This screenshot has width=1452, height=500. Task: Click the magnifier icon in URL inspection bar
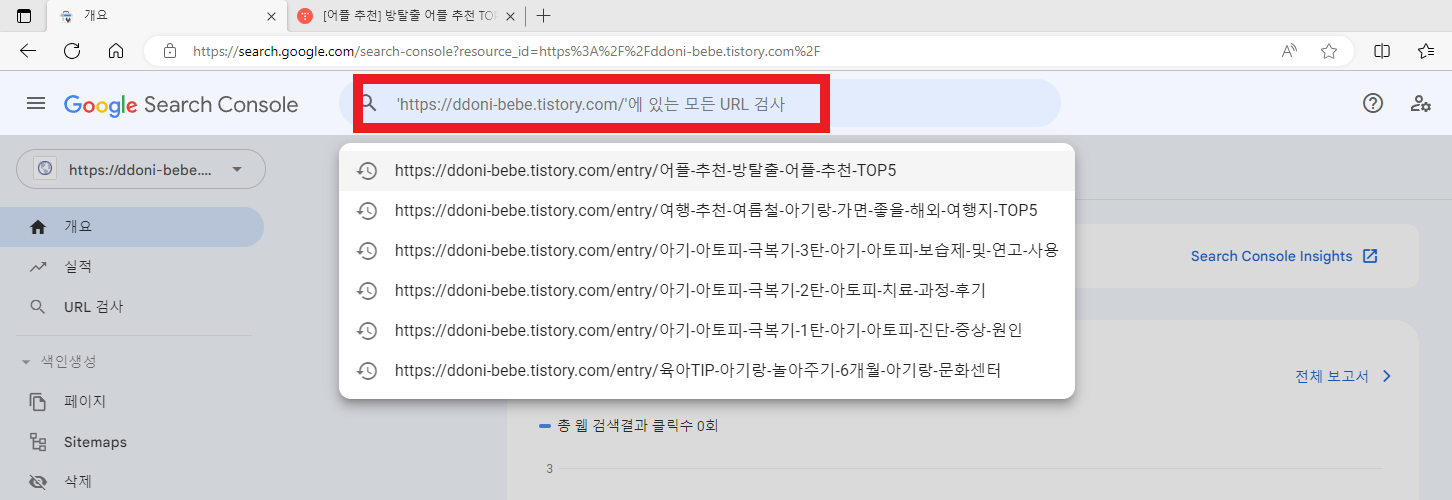click(x=369, y=103)
